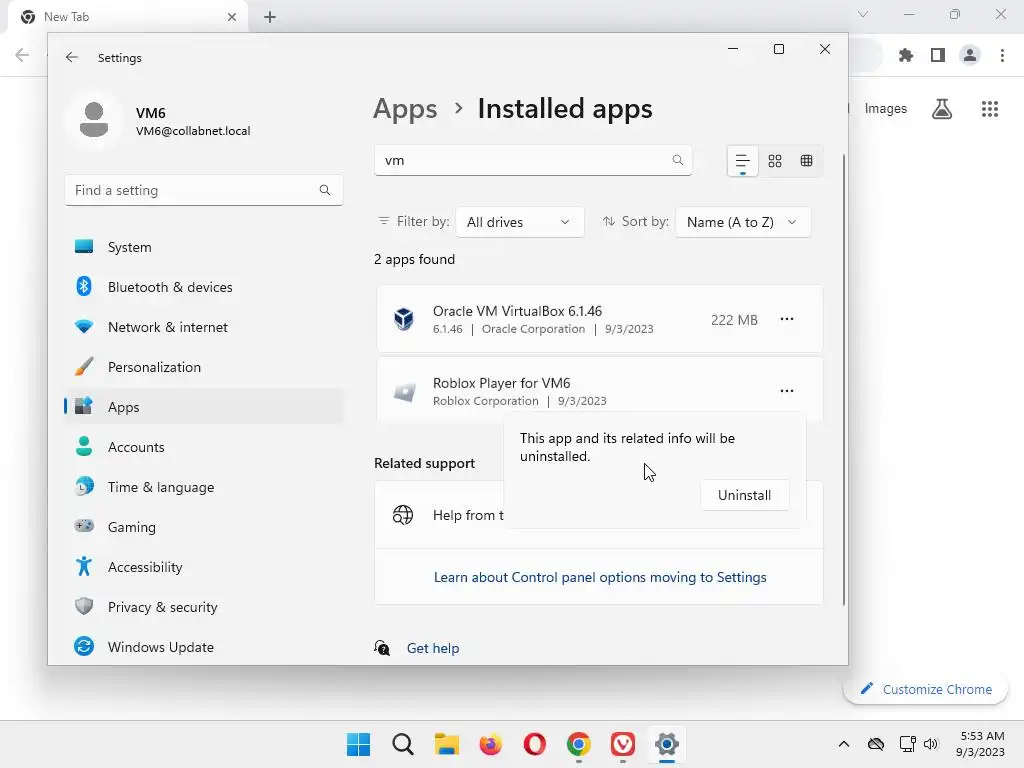Click the Settings window scrollbar

coord(844,380)
